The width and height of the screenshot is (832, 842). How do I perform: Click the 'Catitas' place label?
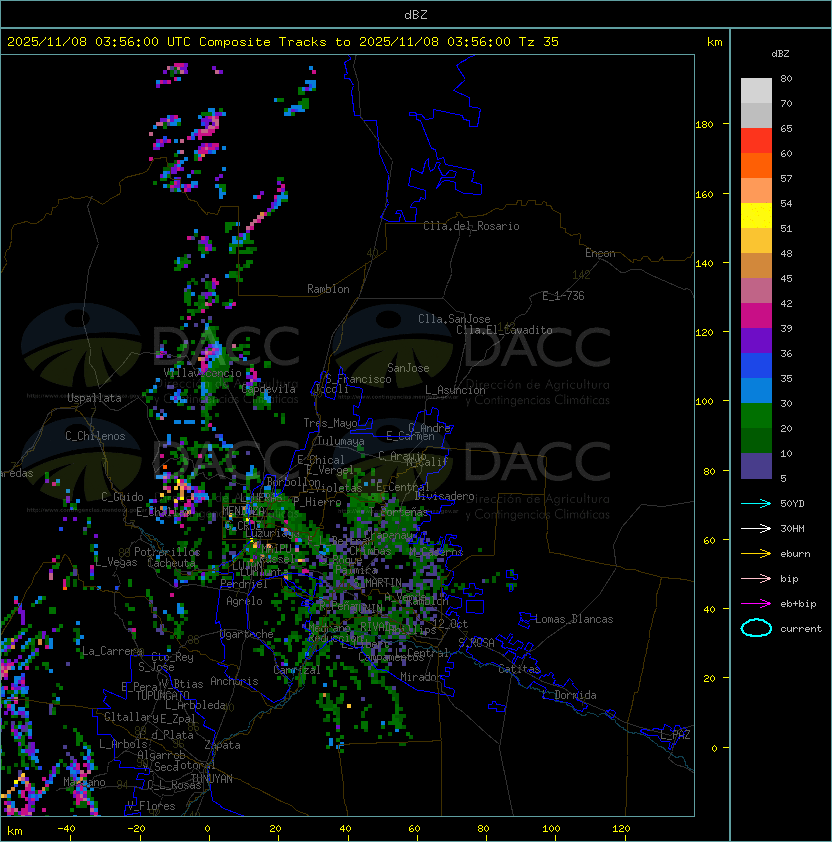coord(519,669)
